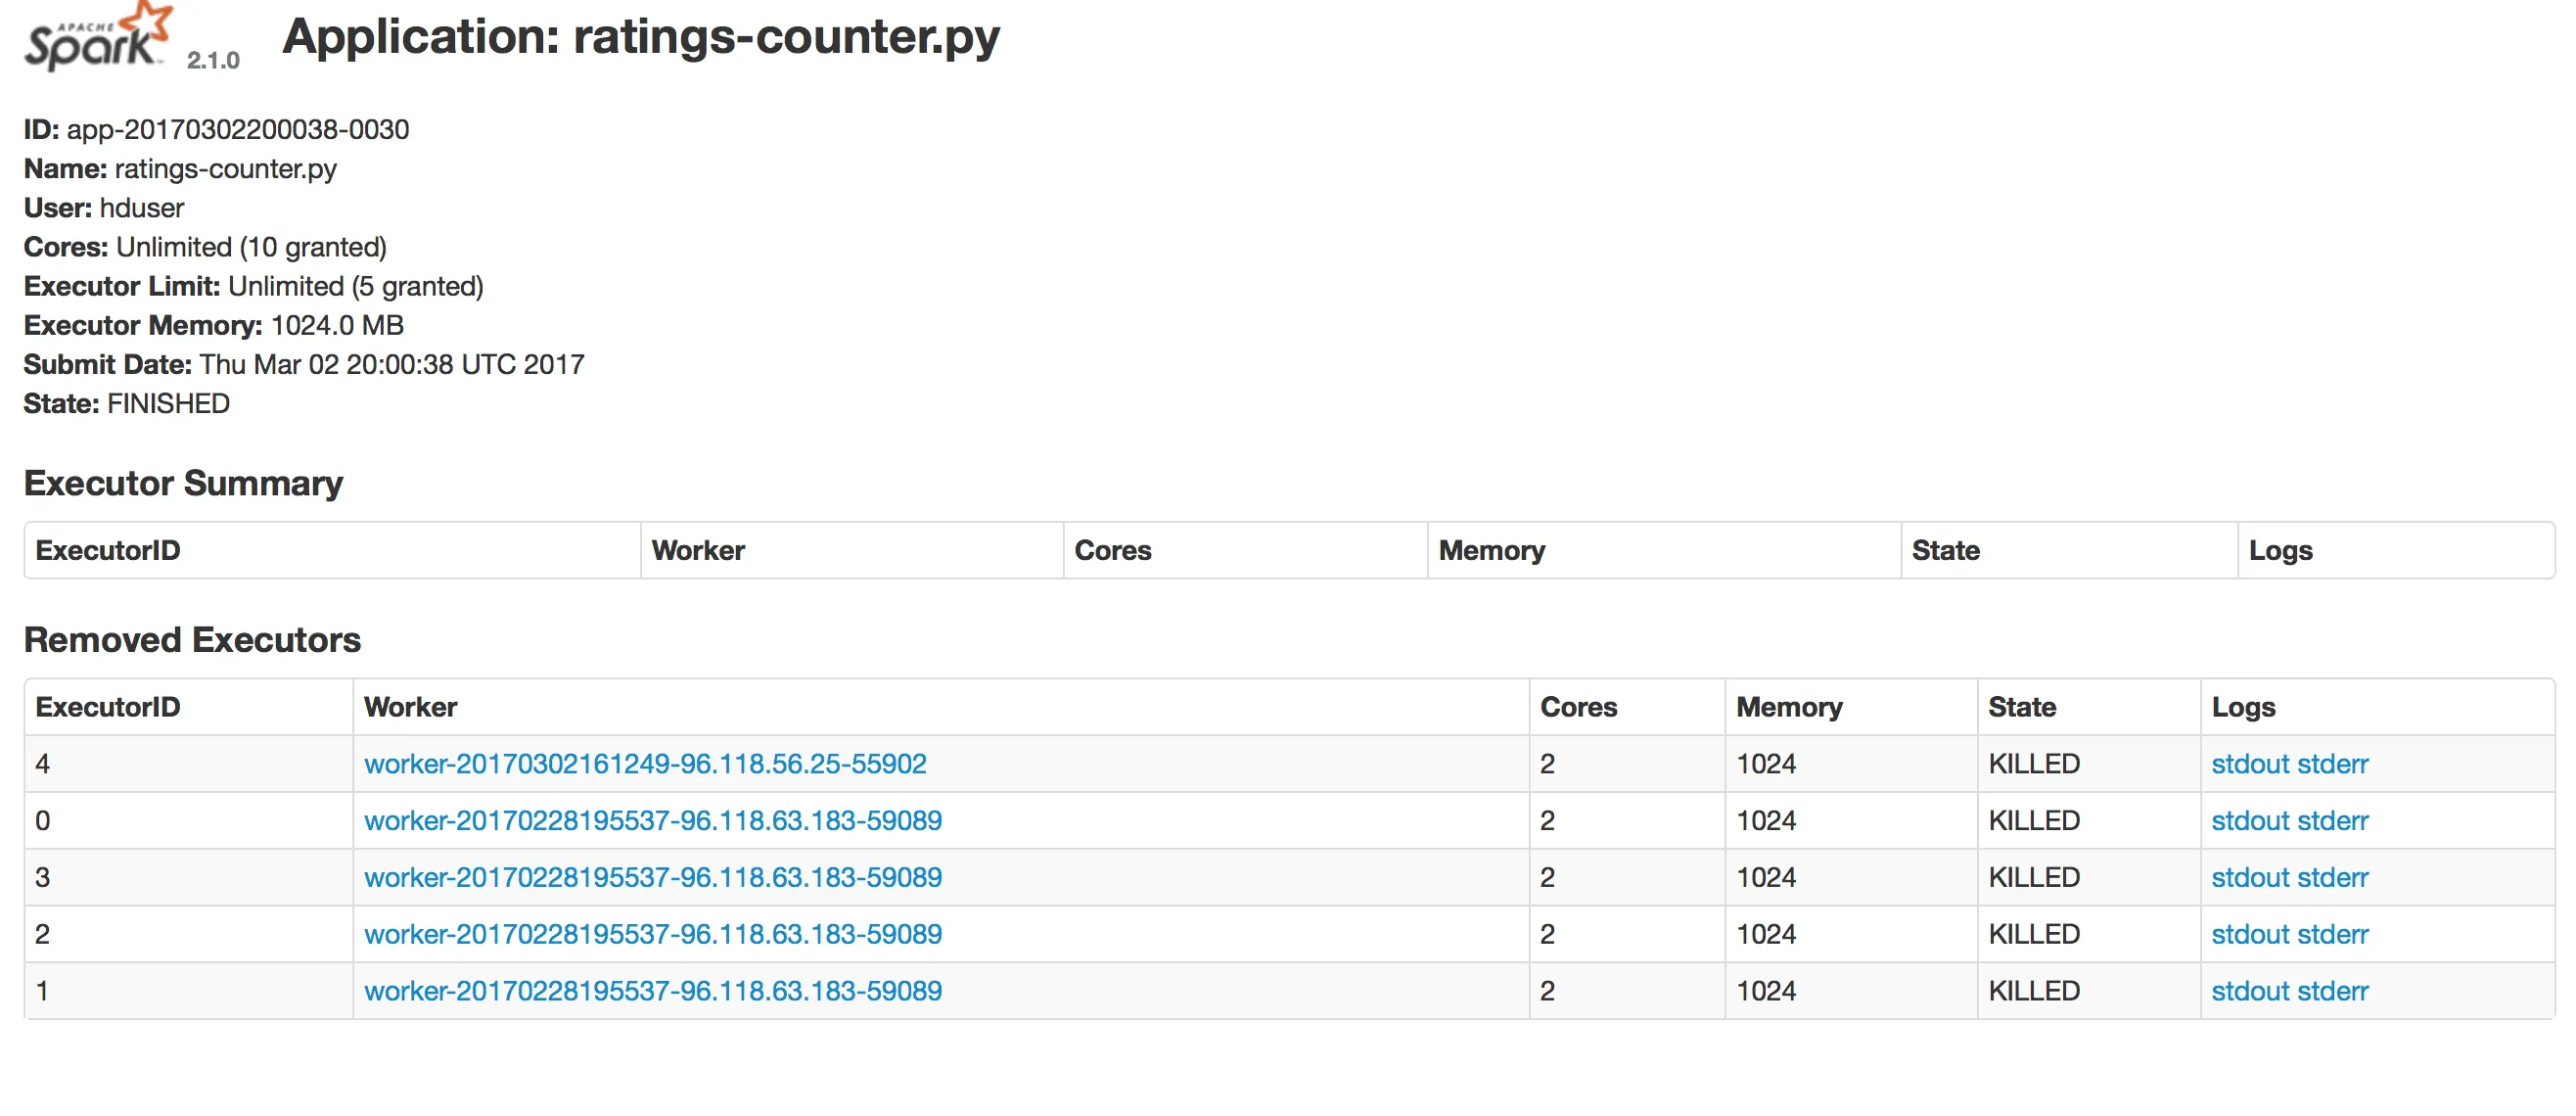
Task: View stderr log for executor 3
Action: click(2332, 878)
